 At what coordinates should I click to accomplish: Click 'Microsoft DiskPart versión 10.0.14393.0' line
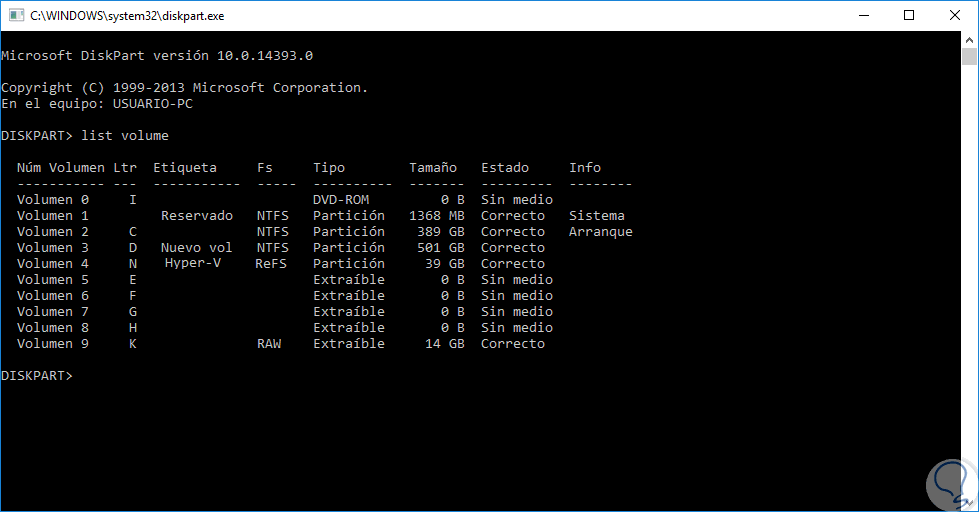coord(157,56)
